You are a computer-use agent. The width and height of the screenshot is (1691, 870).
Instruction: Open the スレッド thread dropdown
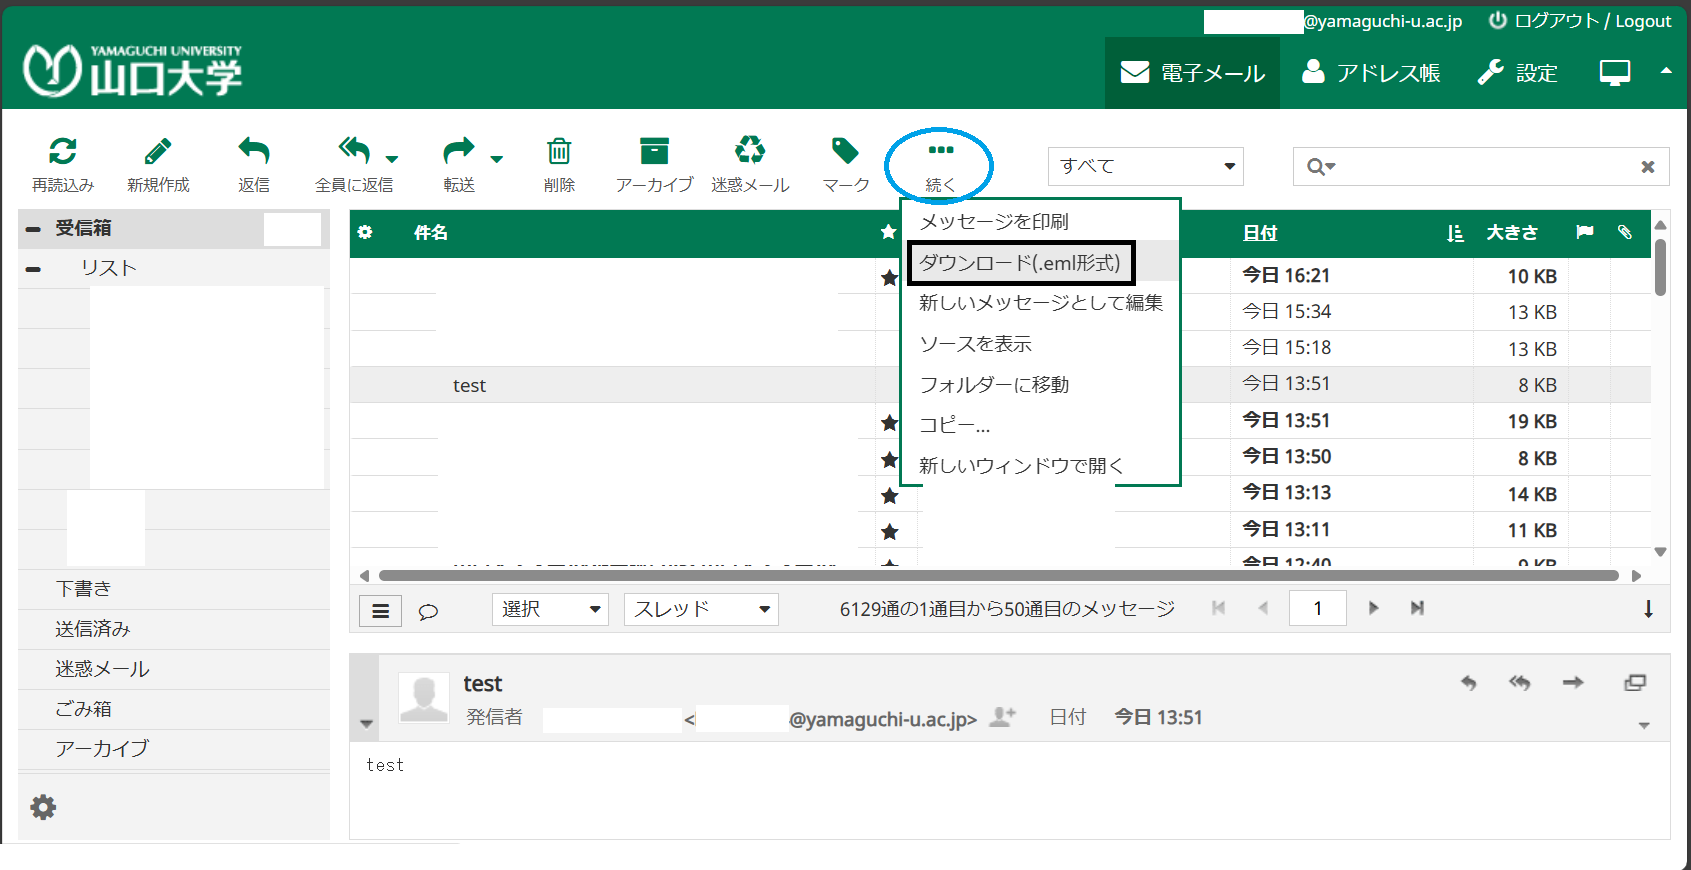coord(701,609)
